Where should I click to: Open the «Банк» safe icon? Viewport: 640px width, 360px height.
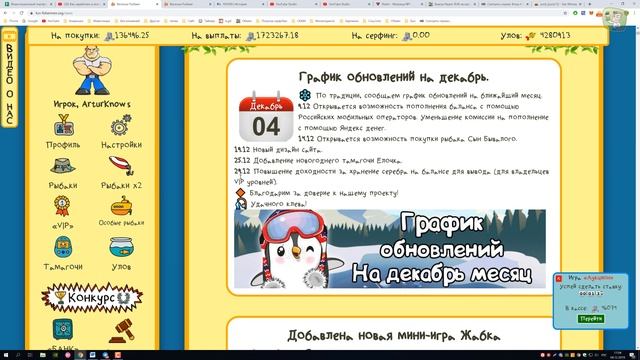[x=63, y=329]
